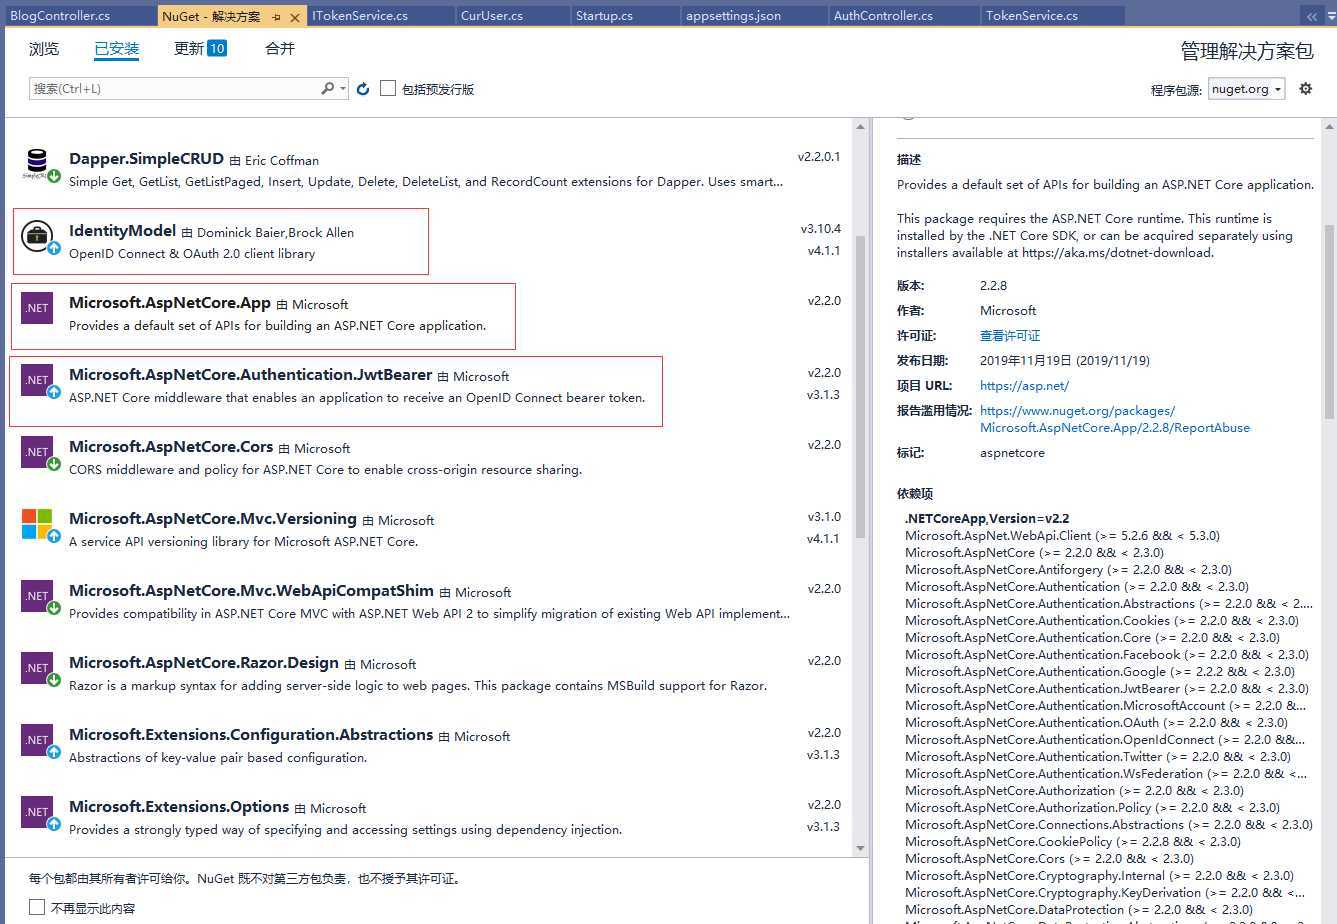The width and height of the screenshot is (1337, 924).
Task: Click the Authentication.Facebook dependency entry
Action: pyautogui.click(x=1107, y=655)
